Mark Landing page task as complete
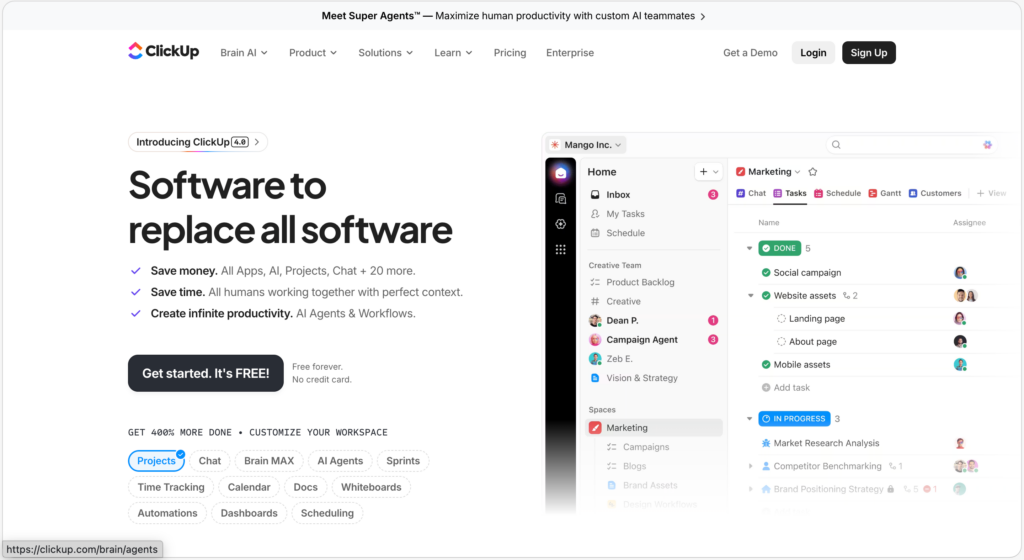 click(x=781, y=319)
